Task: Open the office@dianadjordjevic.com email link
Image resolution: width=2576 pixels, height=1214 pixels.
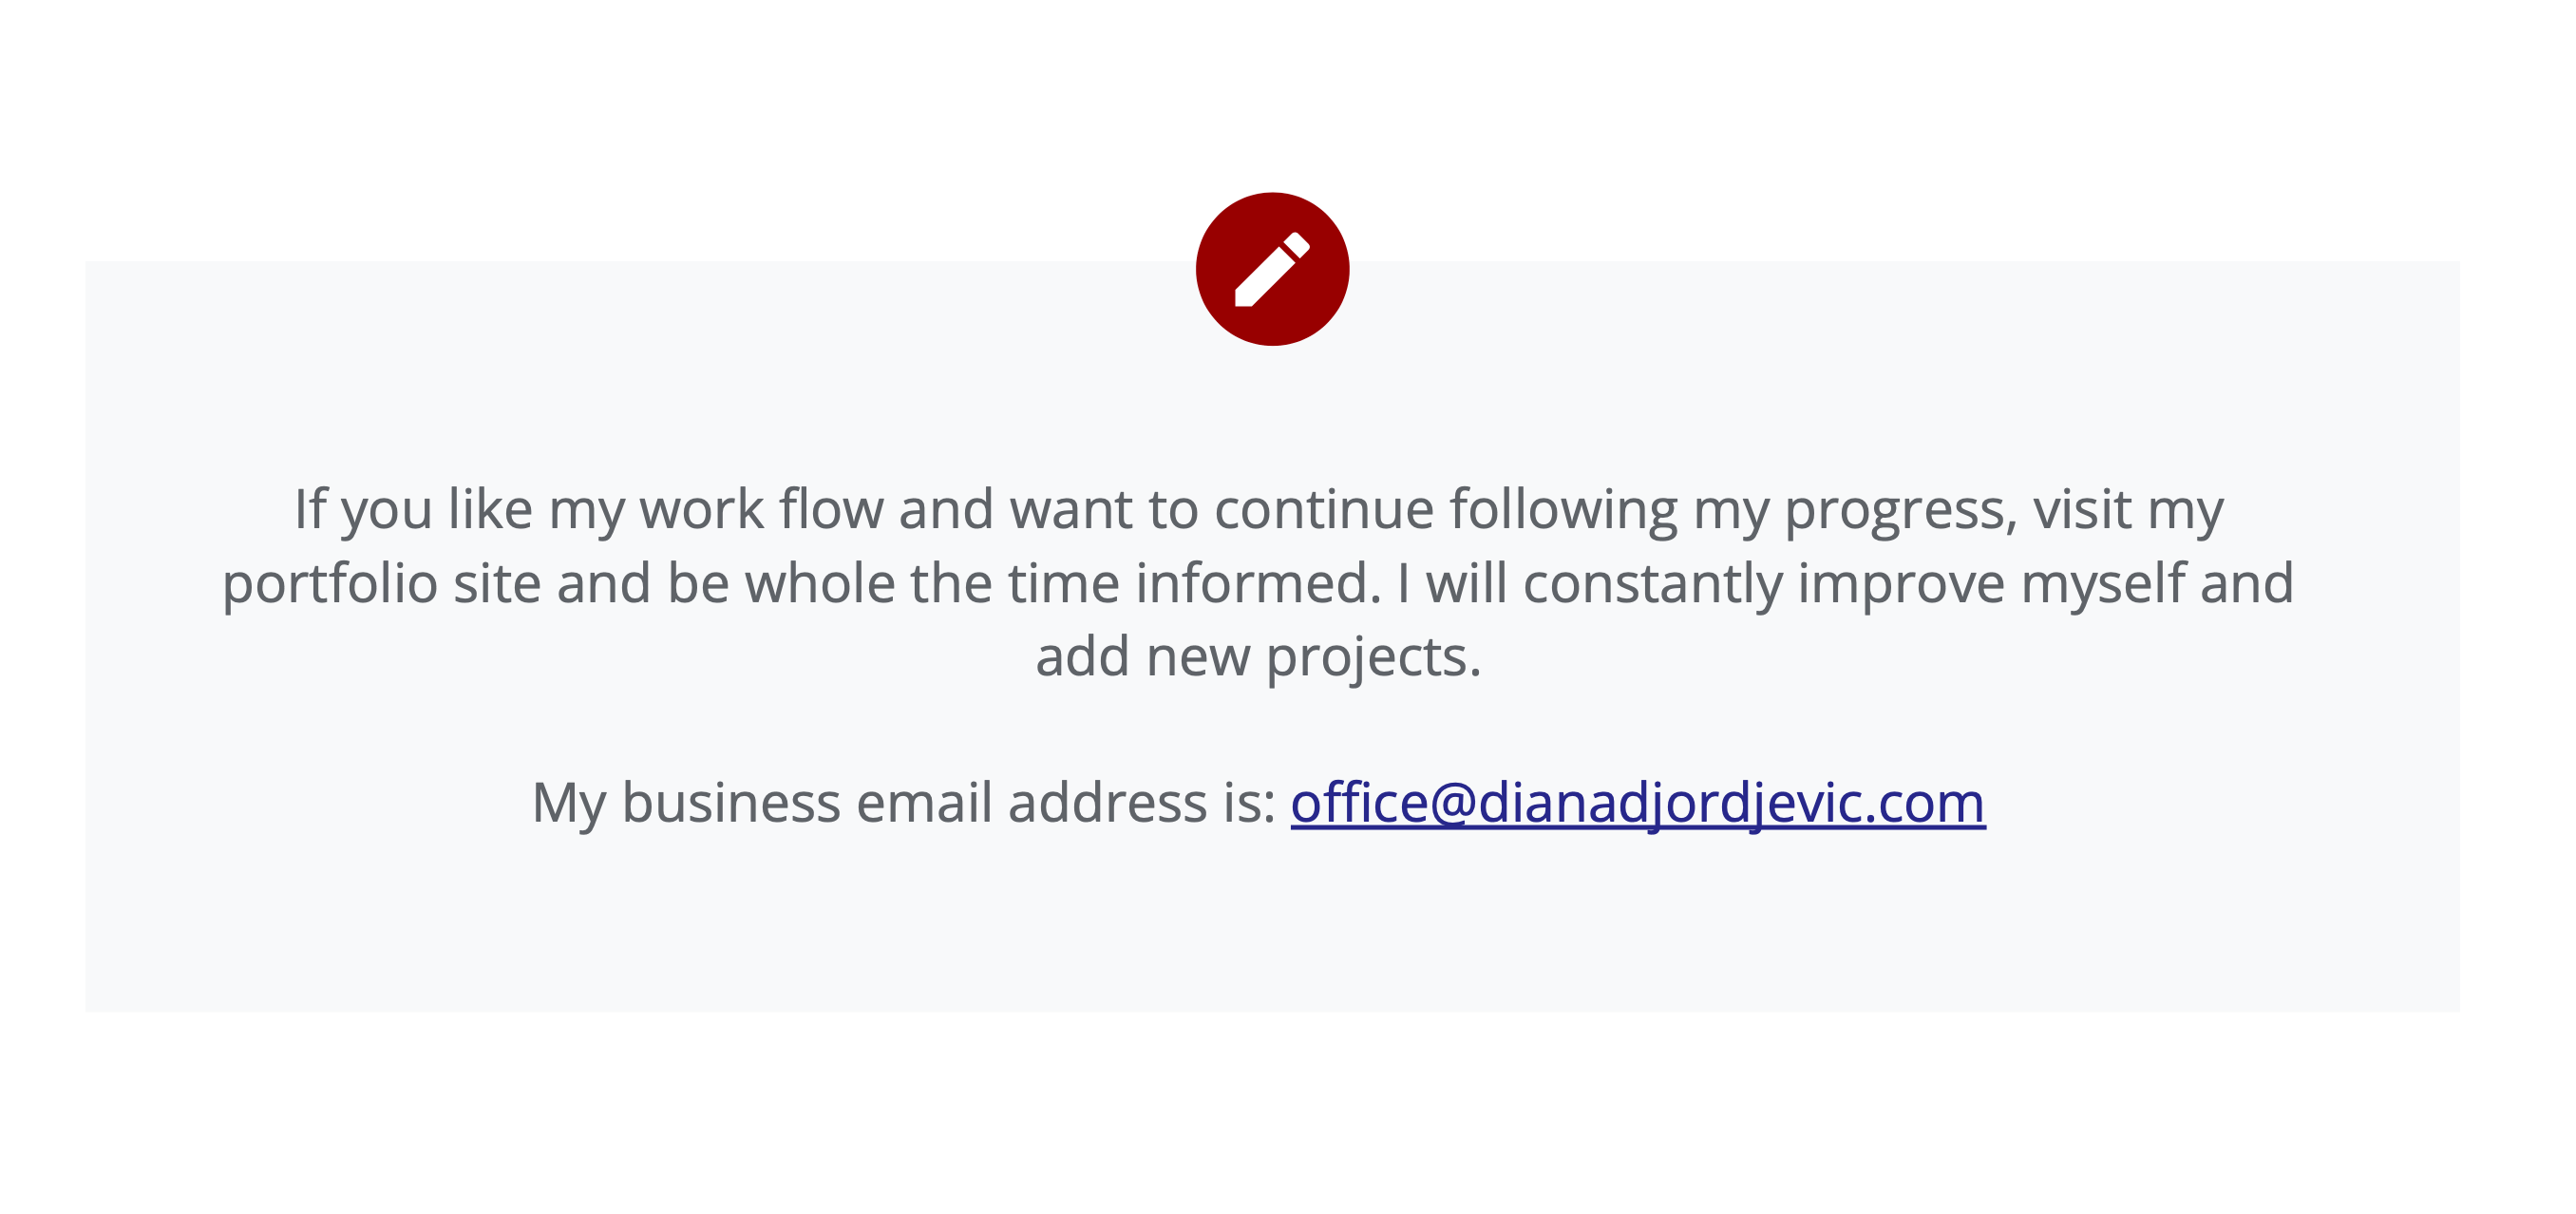Action: 1637,803
